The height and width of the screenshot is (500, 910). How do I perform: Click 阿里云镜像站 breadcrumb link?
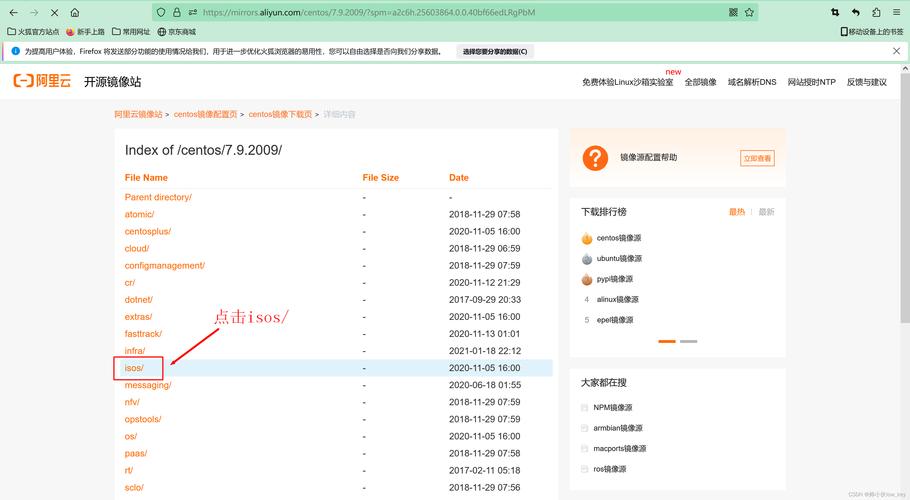tap(138, 114)
